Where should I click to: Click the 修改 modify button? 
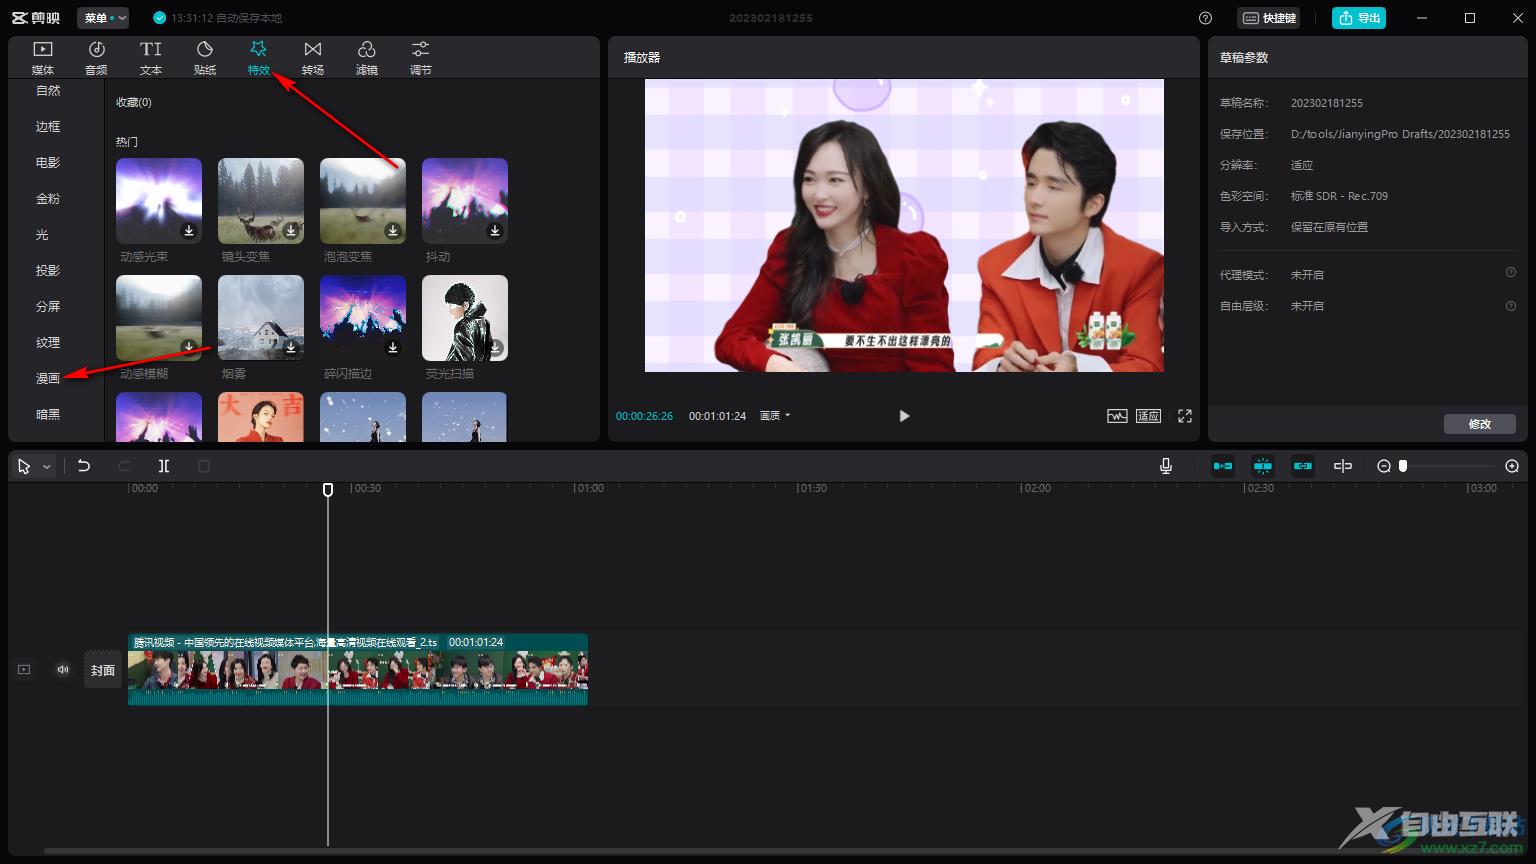[1480, 424]
